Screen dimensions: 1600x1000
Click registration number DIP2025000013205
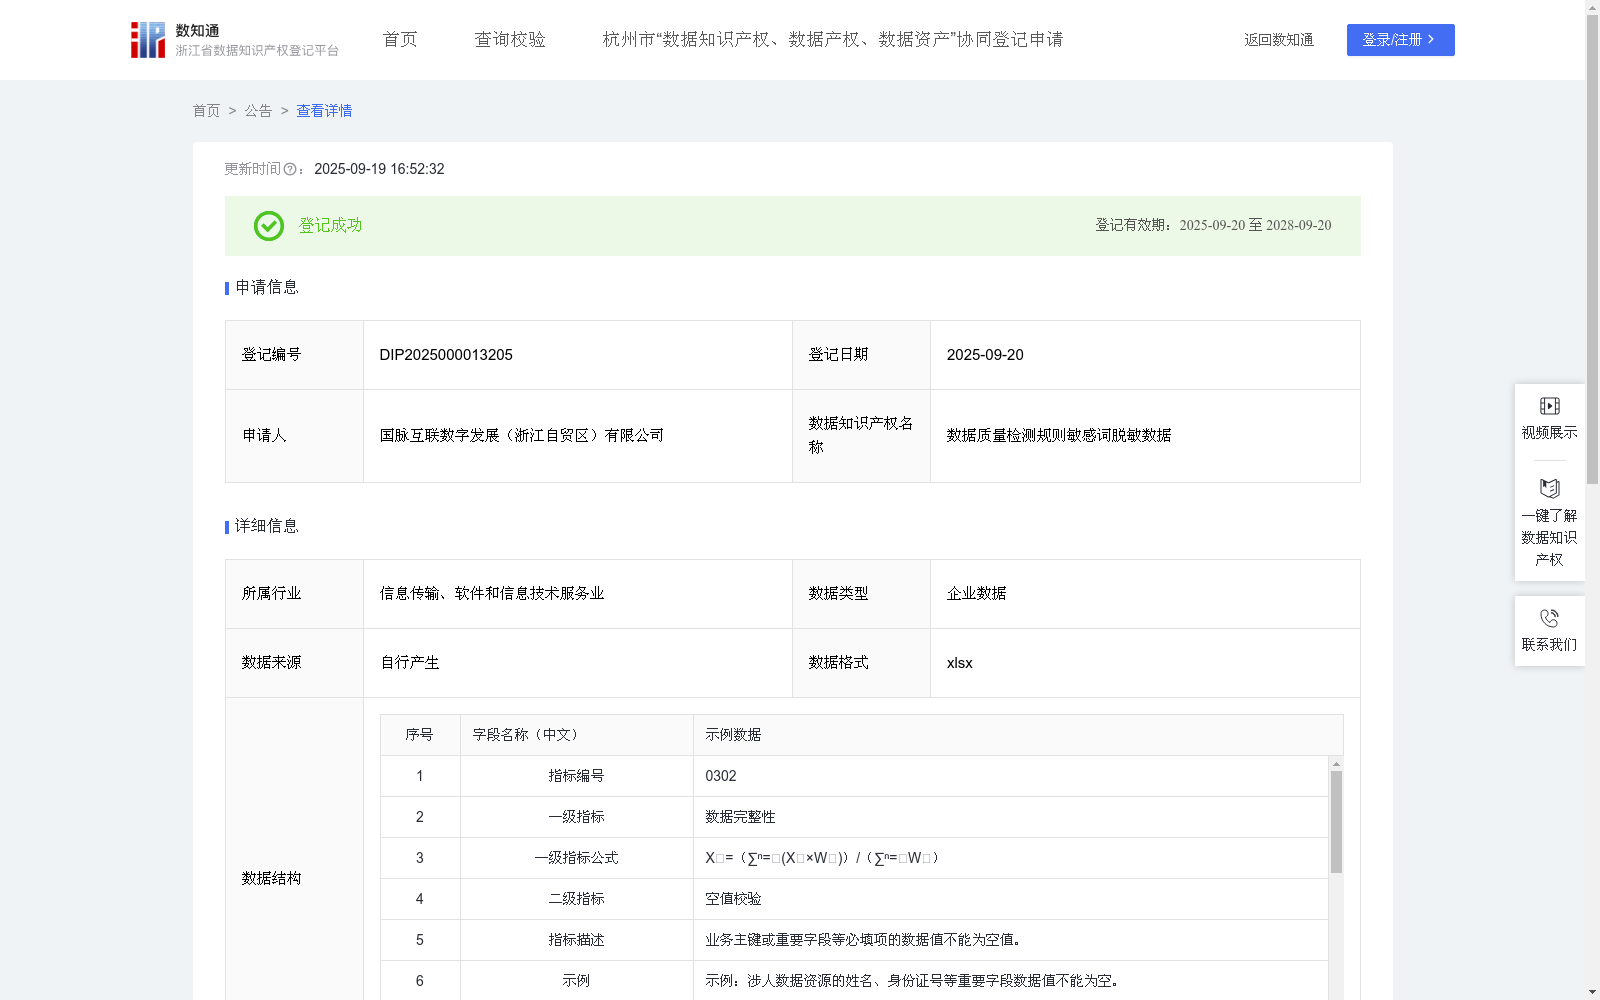pyautogui.click(x=446, y=355)
